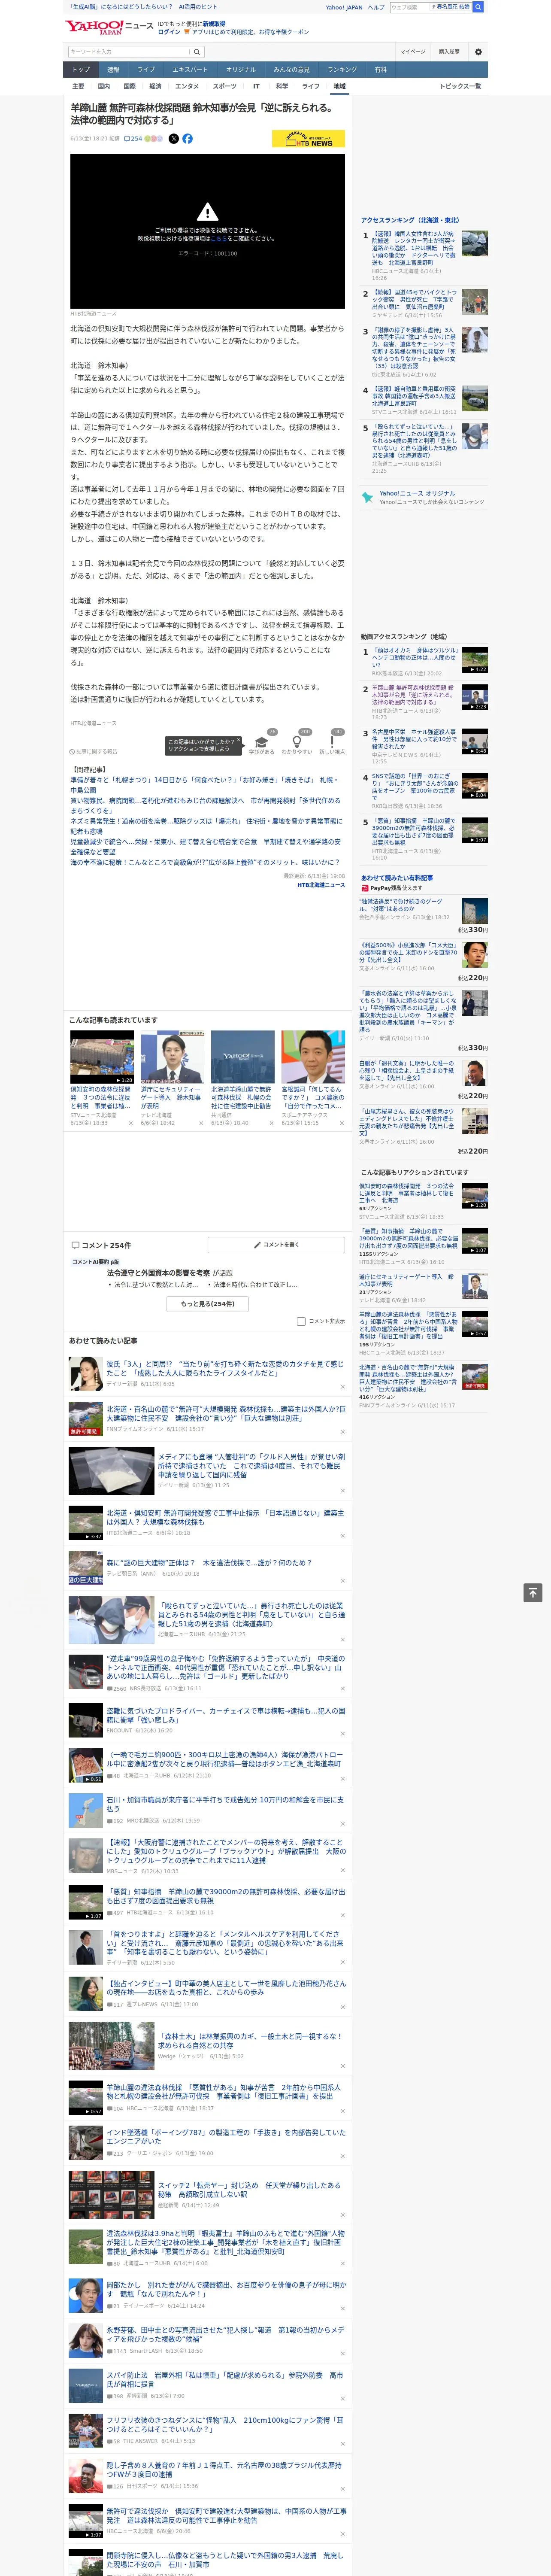
Task: Click the ログイン link
Action: (169, 32)
